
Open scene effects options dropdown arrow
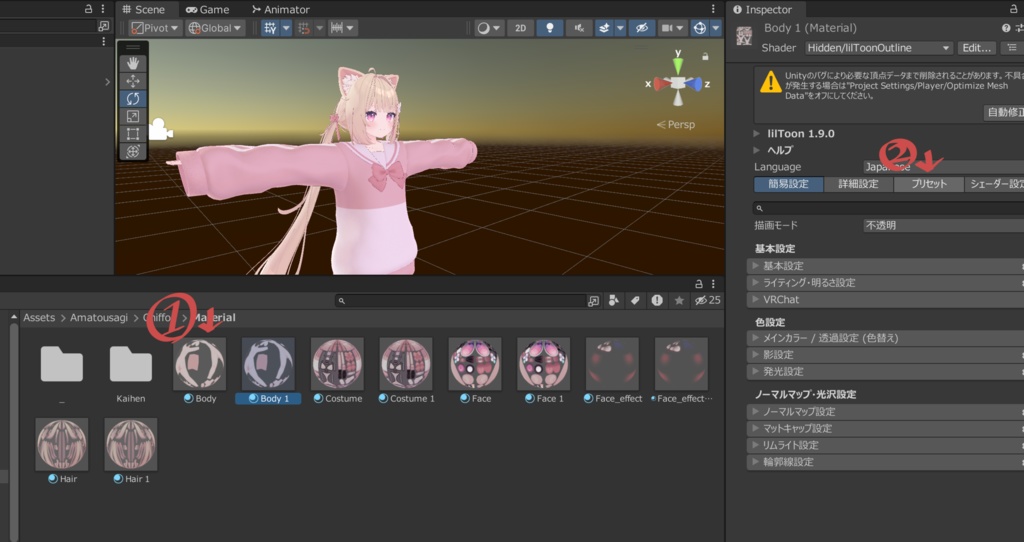(x=620, y=28)
